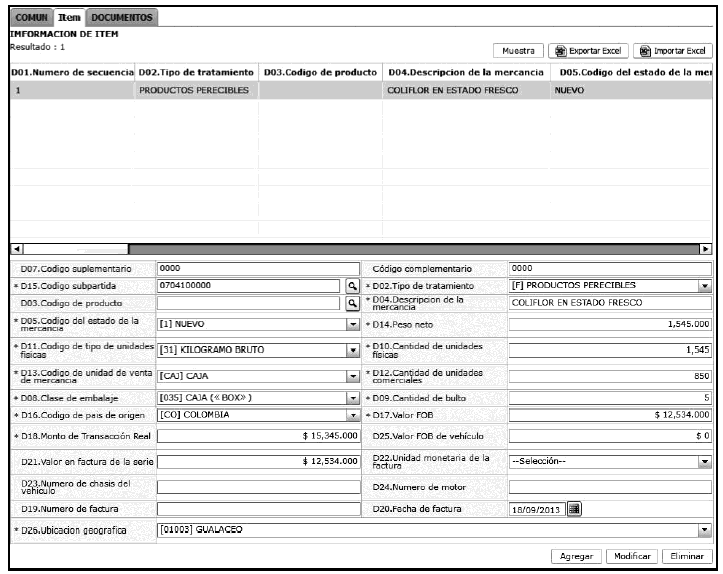
Task: Click the table's right scroll arrow
Action: pos(705,249)
